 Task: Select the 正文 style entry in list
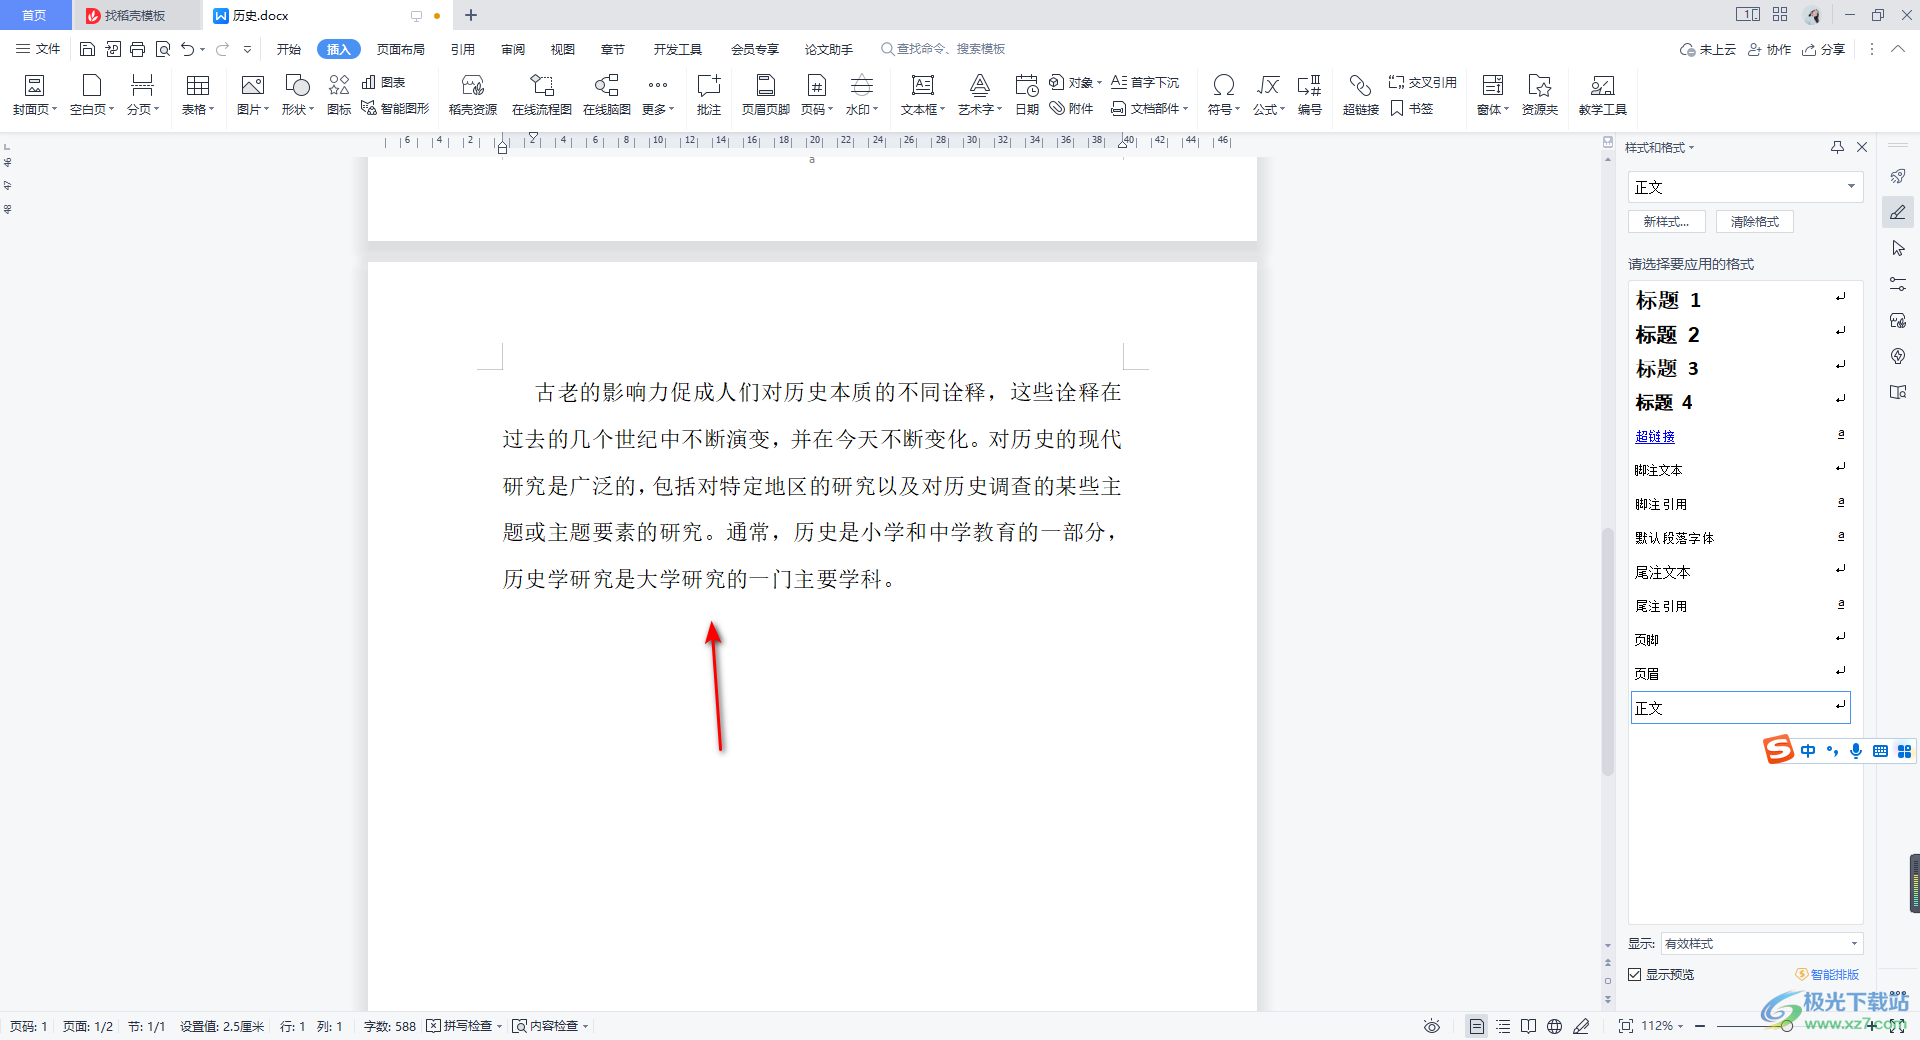[x=1741, y=708]
